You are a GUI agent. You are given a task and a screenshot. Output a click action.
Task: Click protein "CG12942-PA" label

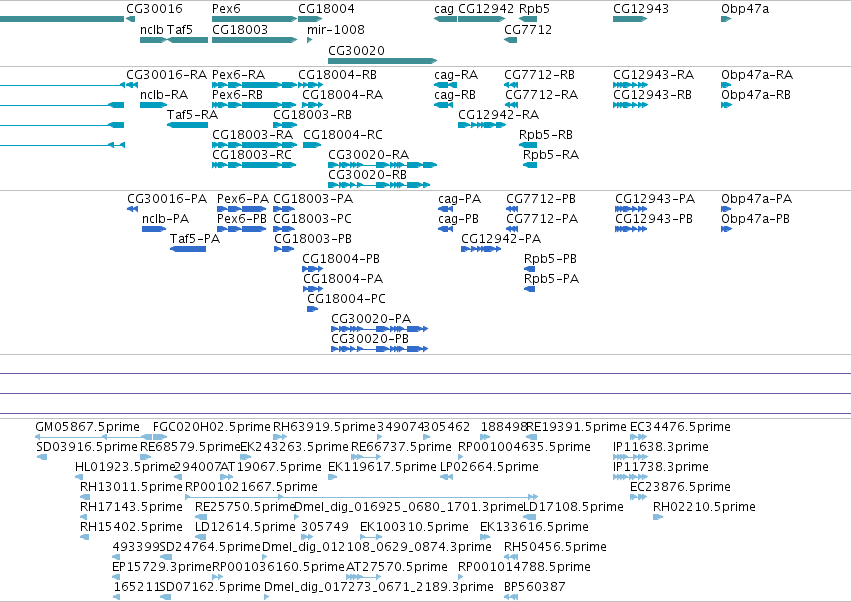click(x=501, y=239)
